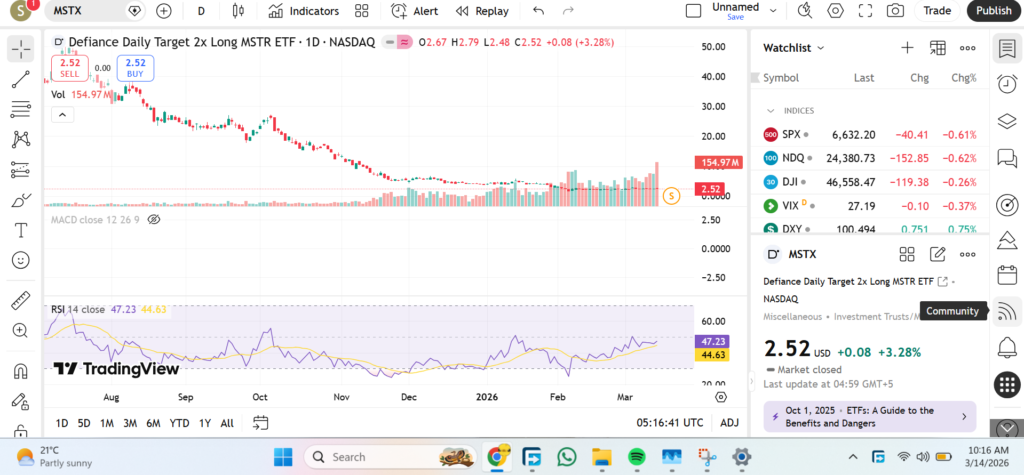
Task: Select the ruler measure tool
Action: (20, 300)
